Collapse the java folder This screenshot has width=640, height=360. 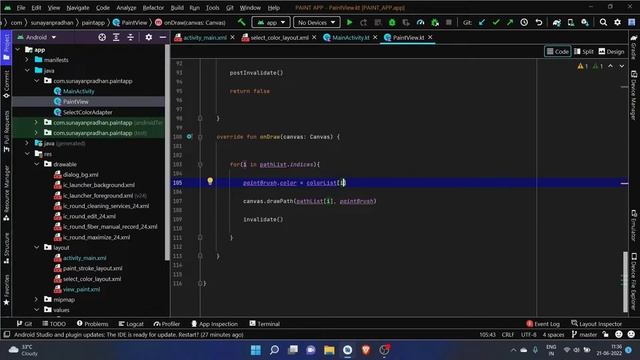[27, 70]
